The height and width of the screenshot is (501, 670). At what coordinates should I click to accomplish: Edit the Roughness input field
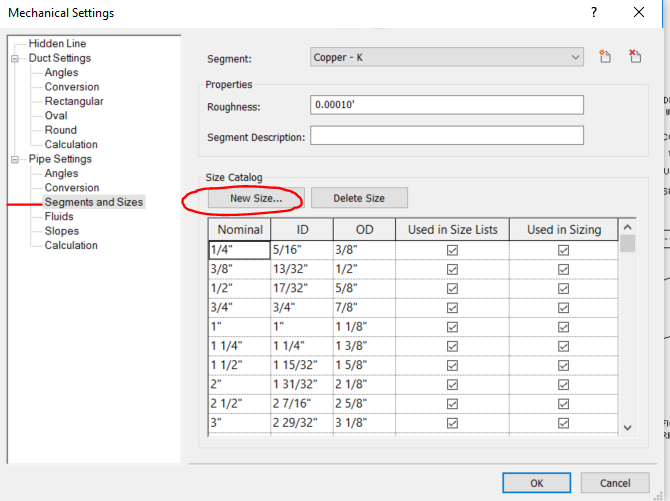tap(447, 105)
